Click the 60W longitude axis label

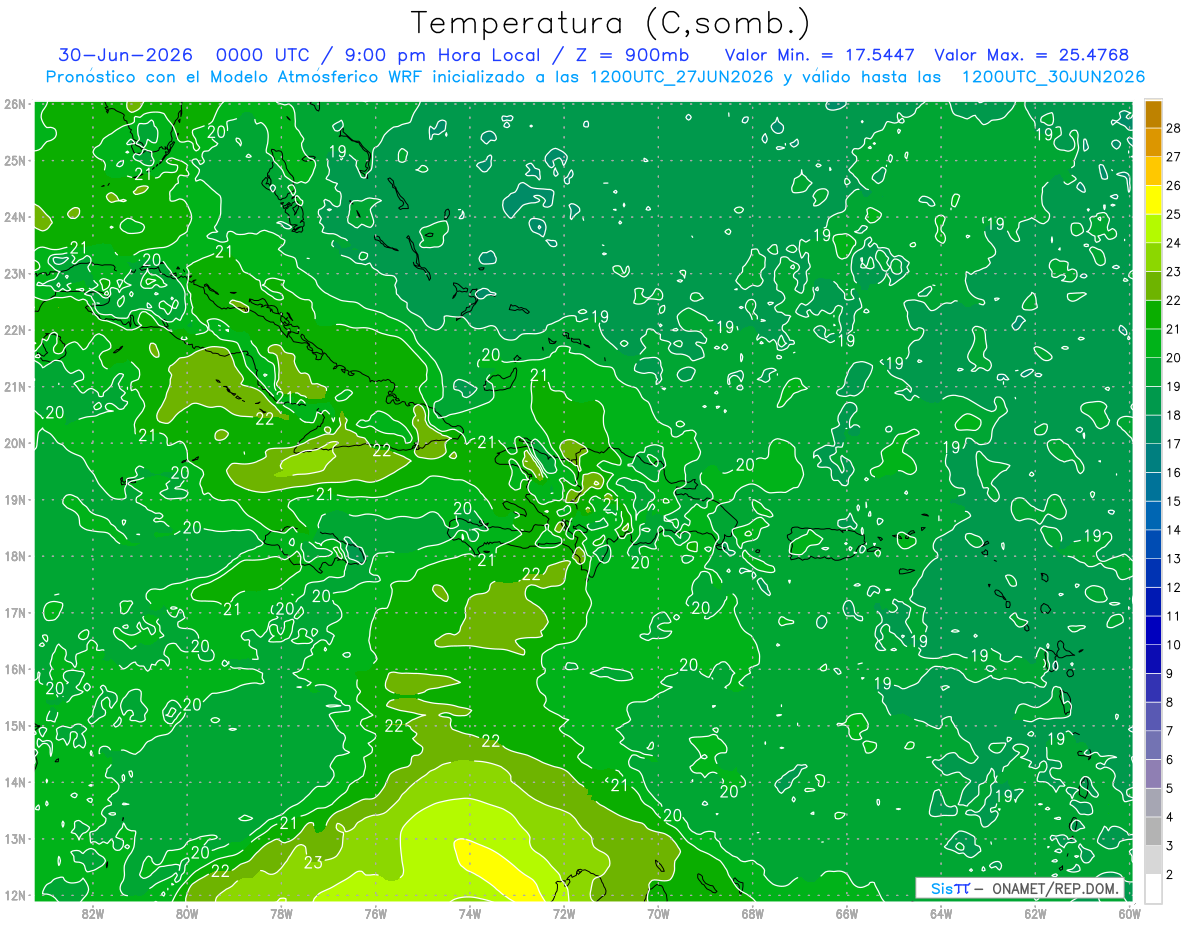coord(1129,913)
